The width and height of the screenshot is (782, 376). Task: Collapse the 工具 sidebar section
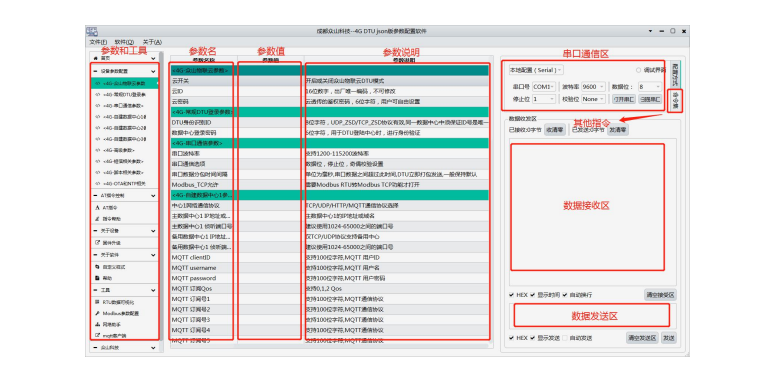[x=153, y=290]
